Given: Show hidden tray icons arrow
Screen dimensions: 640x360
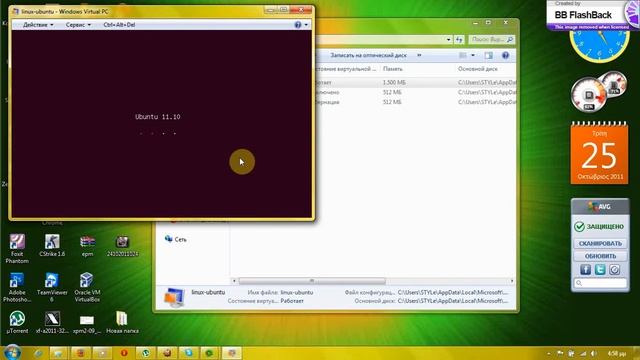Looking at the screenshot, I should tap(549, 353).
